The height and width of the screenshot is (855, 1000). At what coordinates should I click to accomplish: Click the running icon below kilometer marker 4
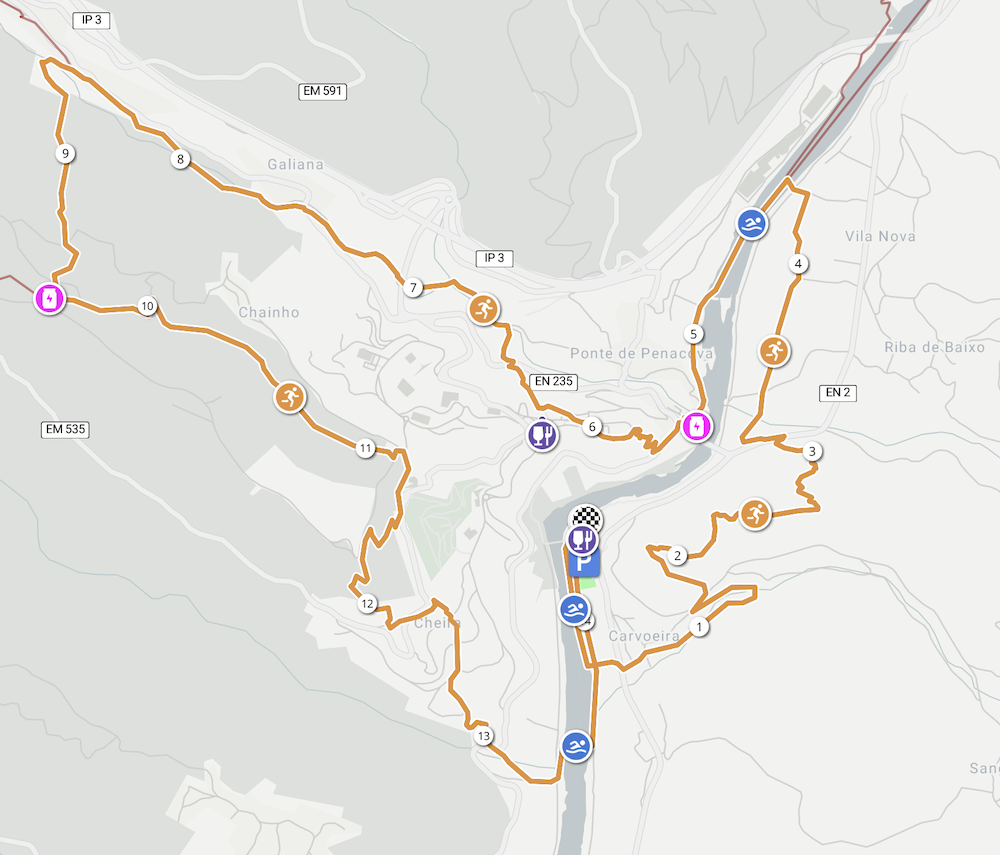click(774, 351)
